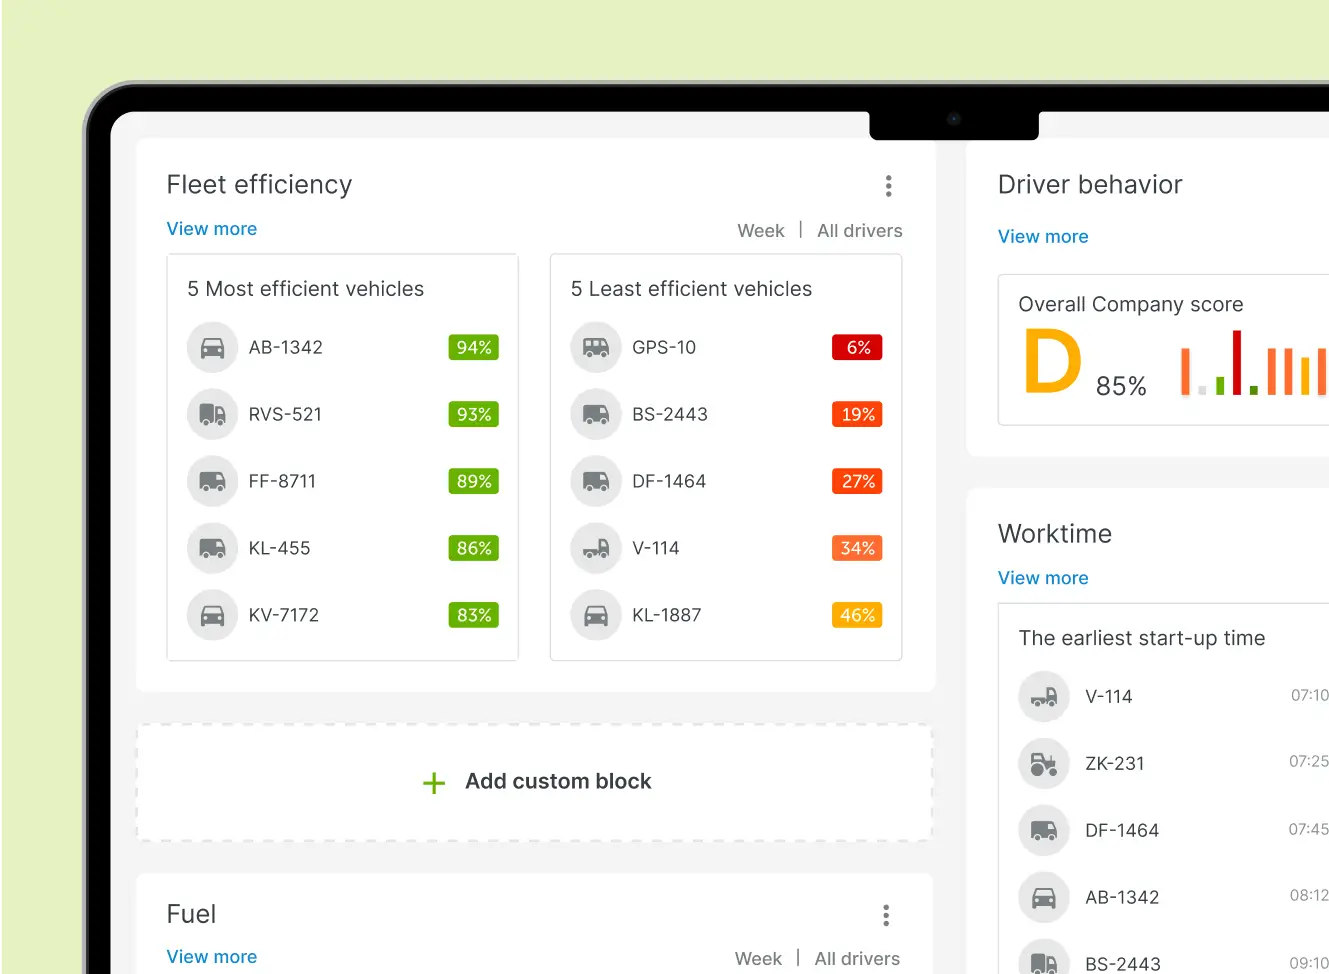Click the 94% efficiency badge for AB-1342
Image resolution: width=1329 pixels, height=974 pixels.
474,348
